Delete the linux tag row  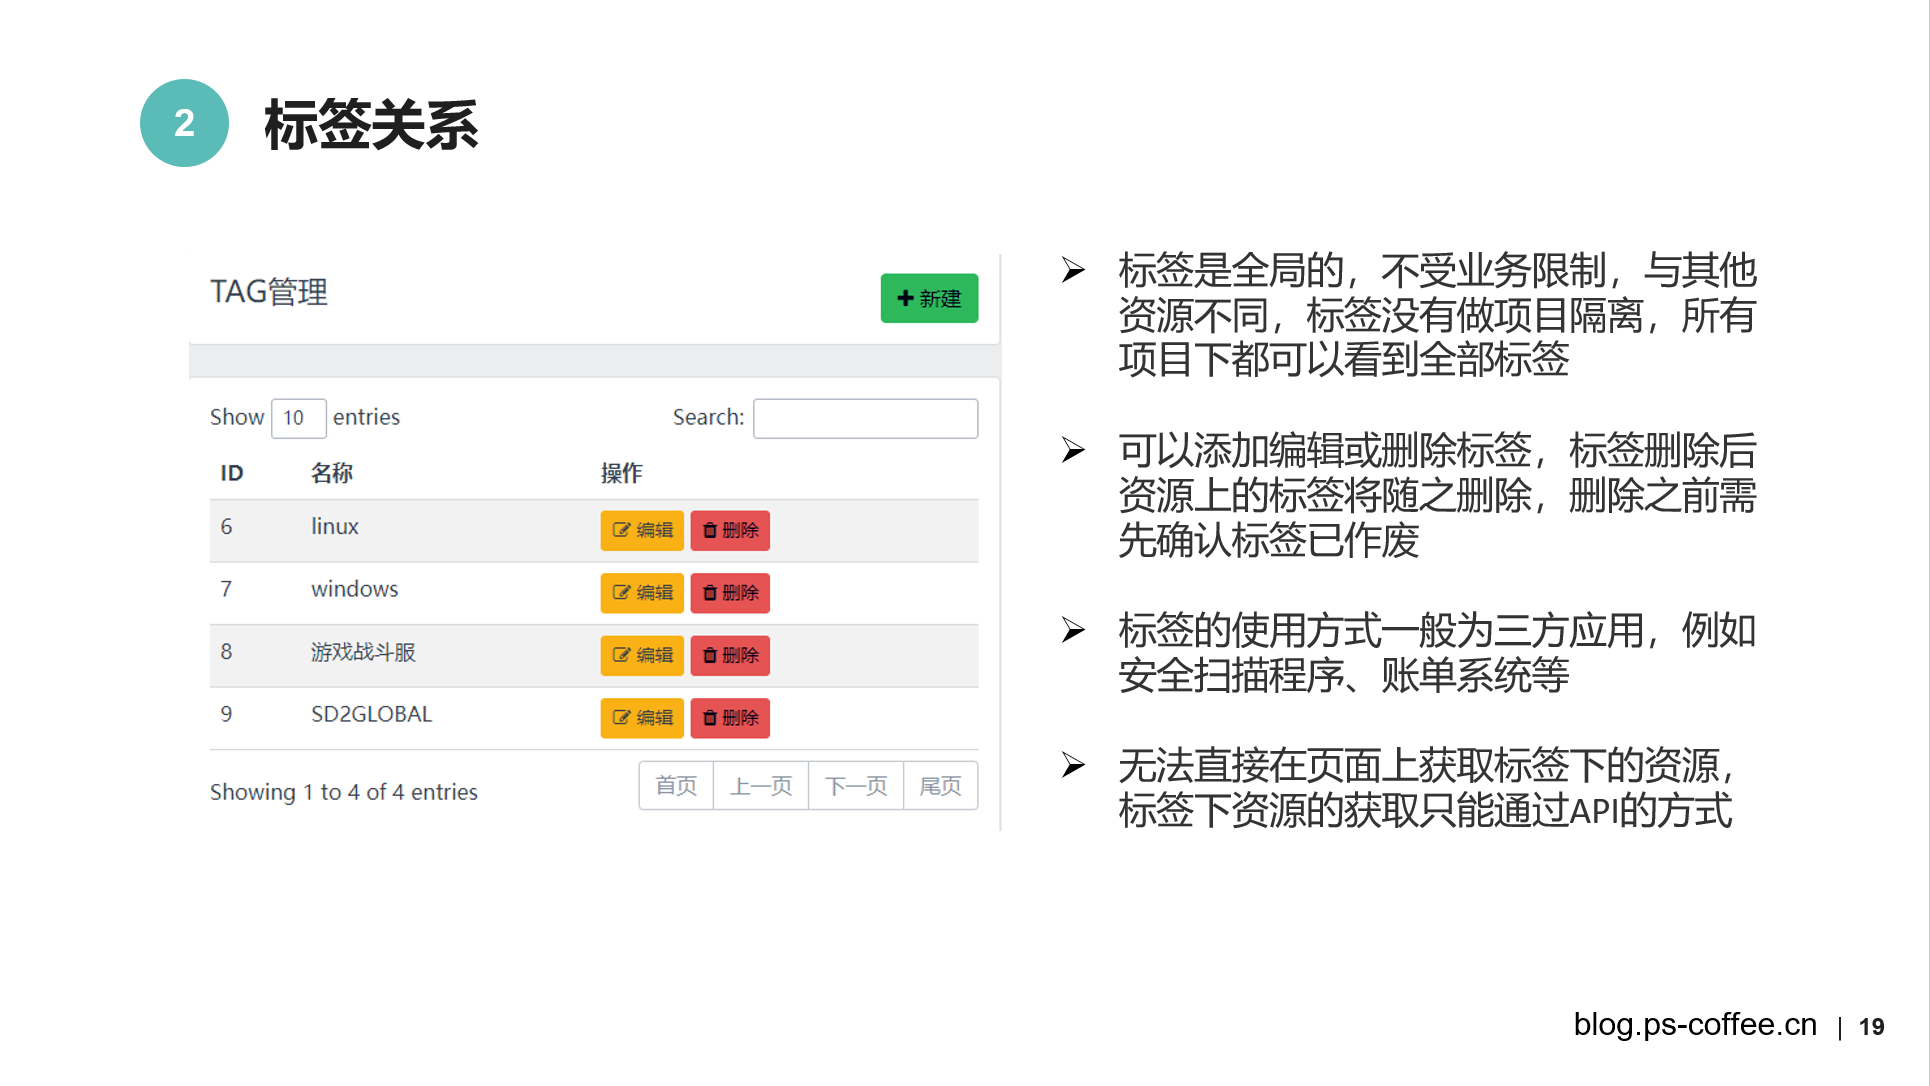[x=730, y=530]
